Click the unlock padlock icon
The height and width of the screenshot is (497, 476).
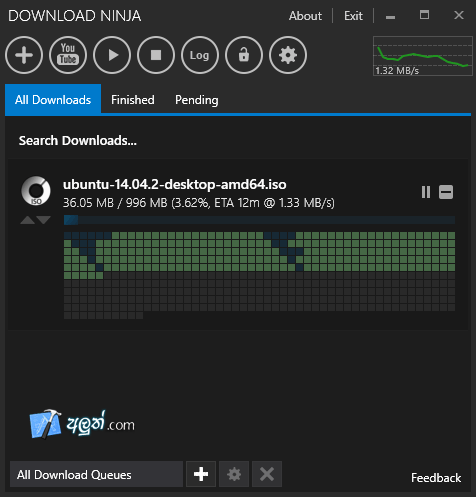pyautogui.click(x=244, y=55)
